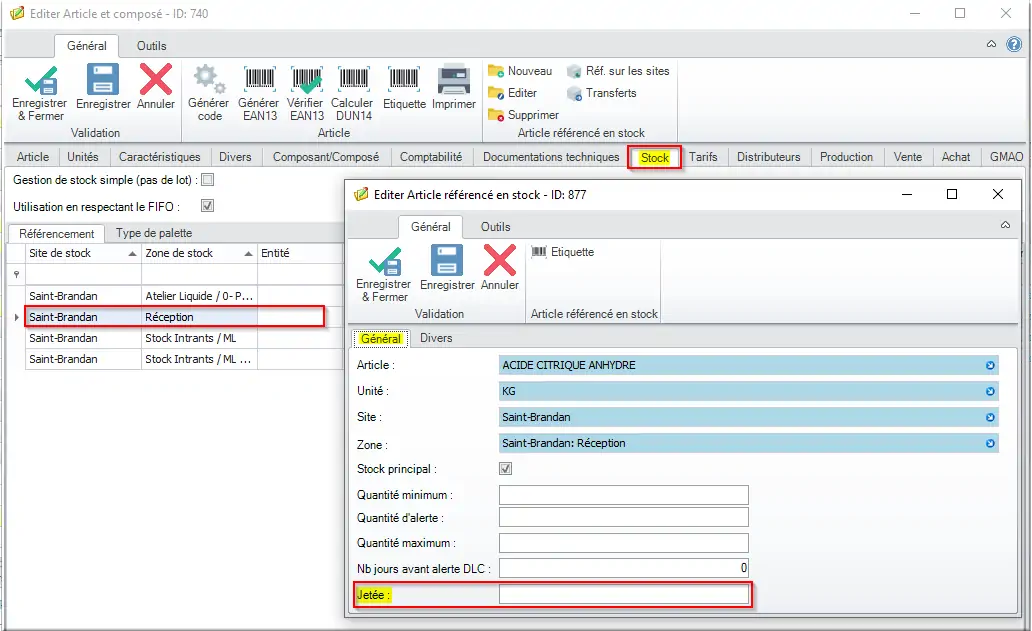This screenshot has width=1032, height=631.
Task: Click Nouveau in Article référencé en stock group
Action: (520, 71)
